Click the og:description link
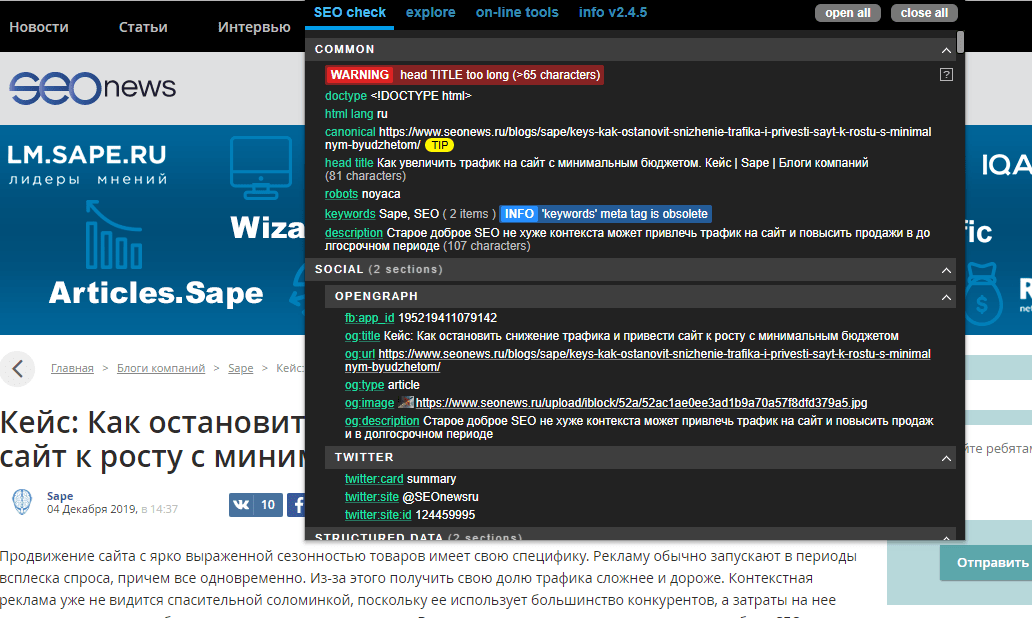The height and width of the screenshot is (618, 1032). tap(382, 421)
